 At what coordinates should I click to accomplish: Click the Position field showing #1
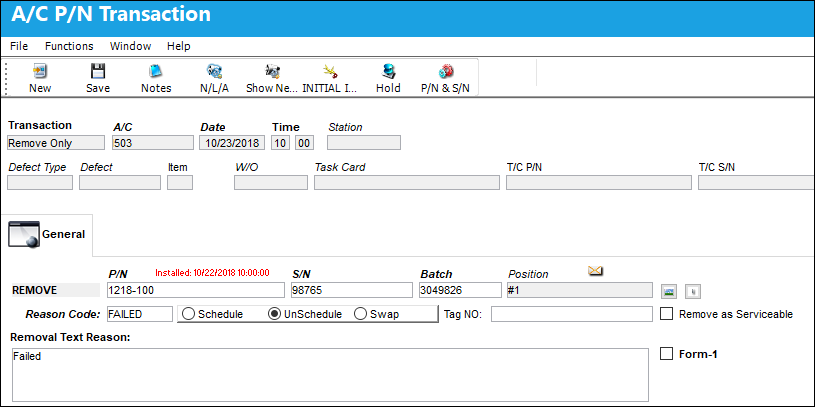pyautogui.click(x=580, y=290)
